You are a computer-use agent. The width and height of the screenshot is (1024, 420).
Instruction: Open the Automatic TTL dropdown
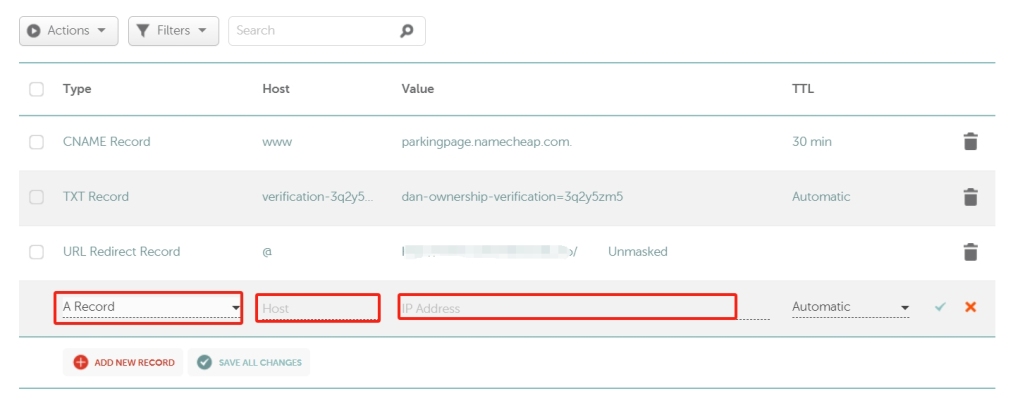click(x=850, y=307)
